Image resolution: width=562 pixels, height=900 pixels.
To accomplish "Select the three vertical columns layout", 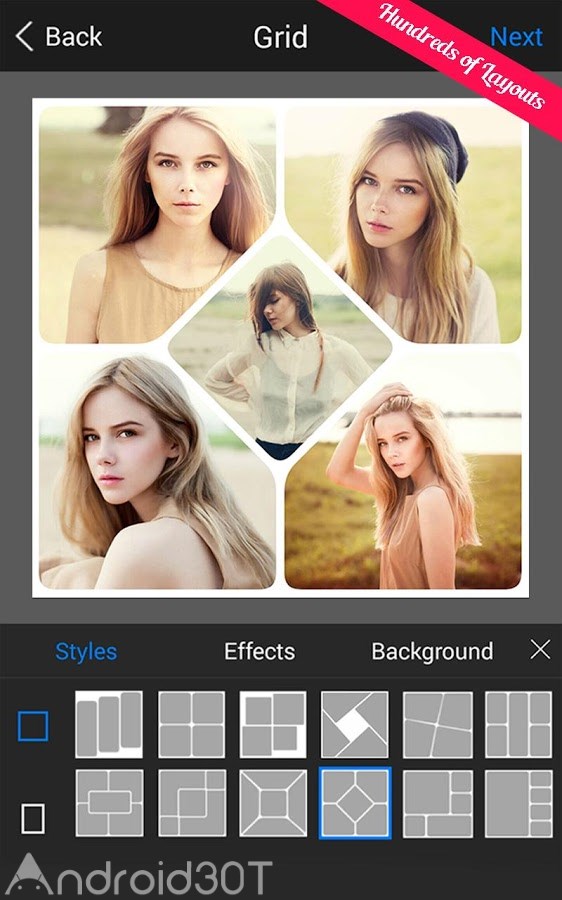I will pos(109,724).
